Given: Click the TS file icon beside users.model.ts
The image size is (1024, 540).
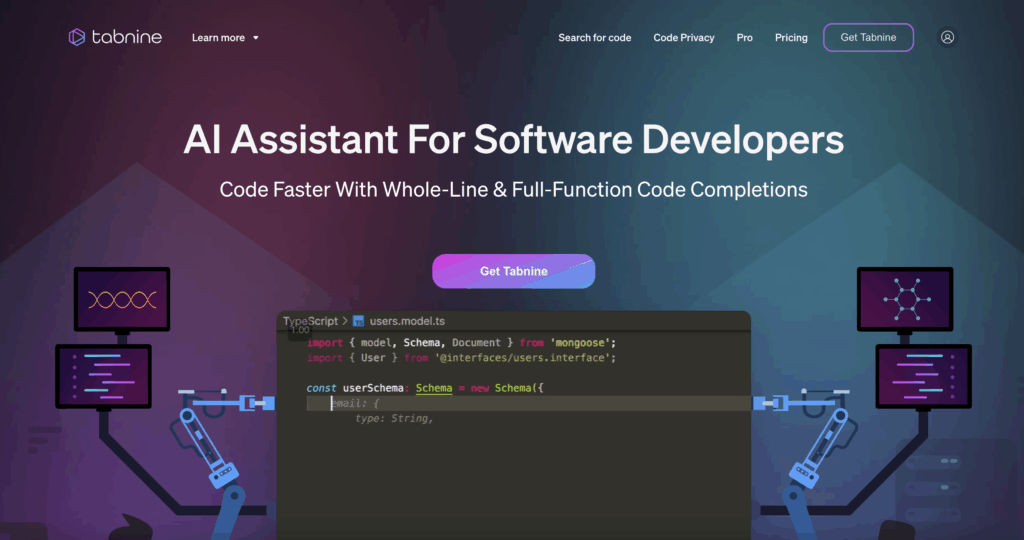Looking at the screenshot, I should pyautogui.click(x=358, y=321).
